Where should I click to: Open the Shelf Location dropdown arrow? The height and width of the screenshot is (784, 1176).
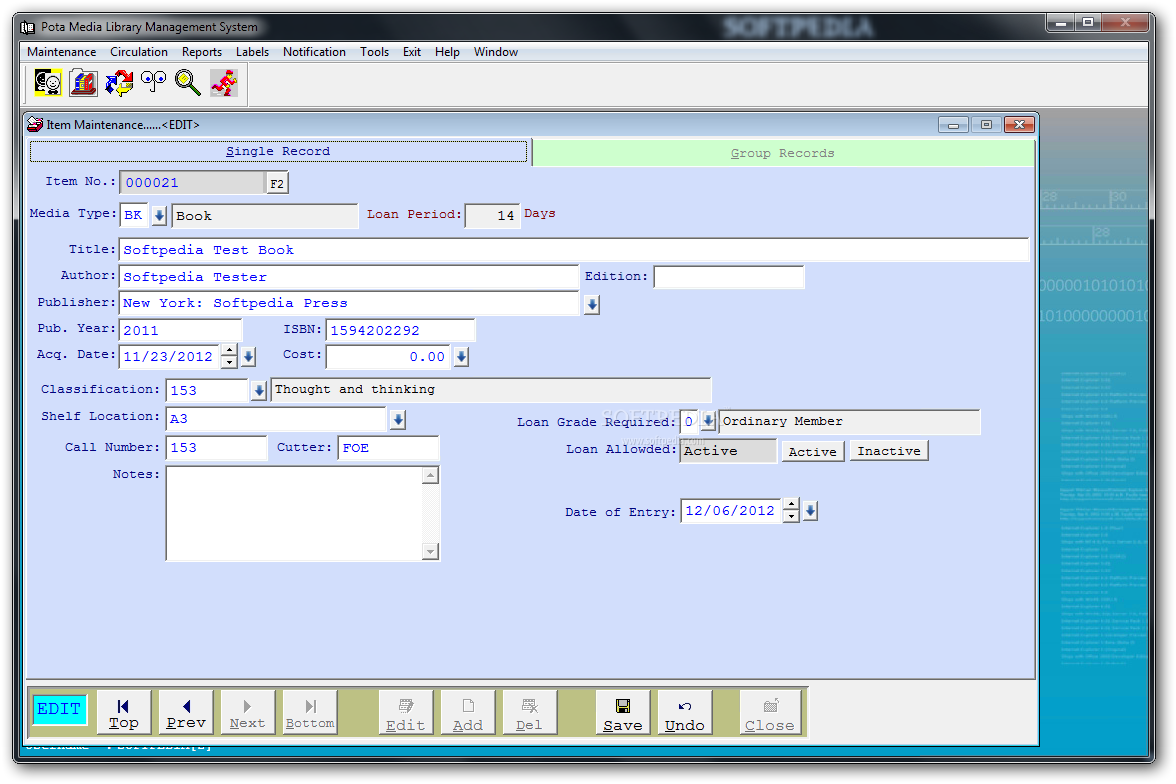398,419
